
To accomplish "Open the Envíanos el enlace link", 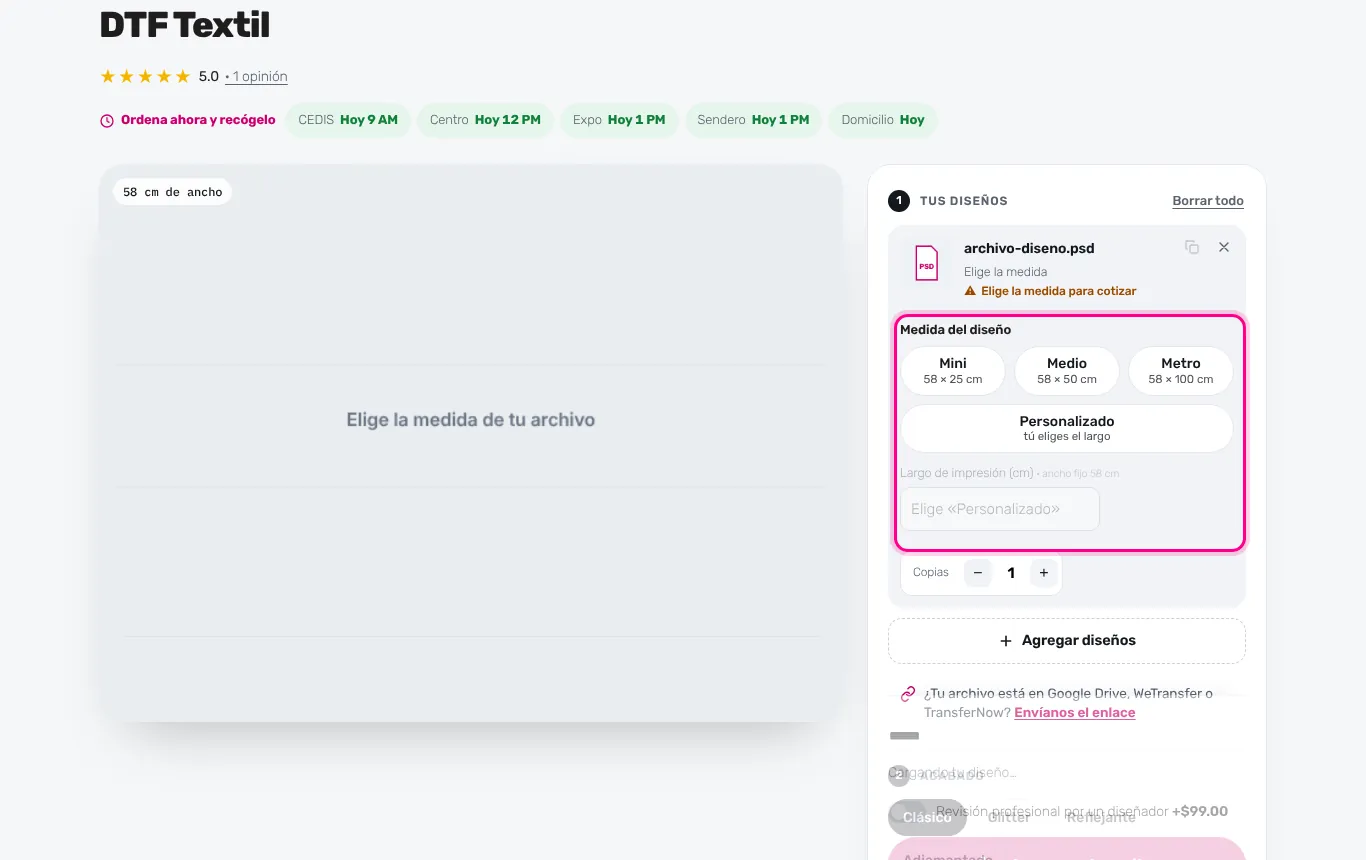I will coord(1075,713).
